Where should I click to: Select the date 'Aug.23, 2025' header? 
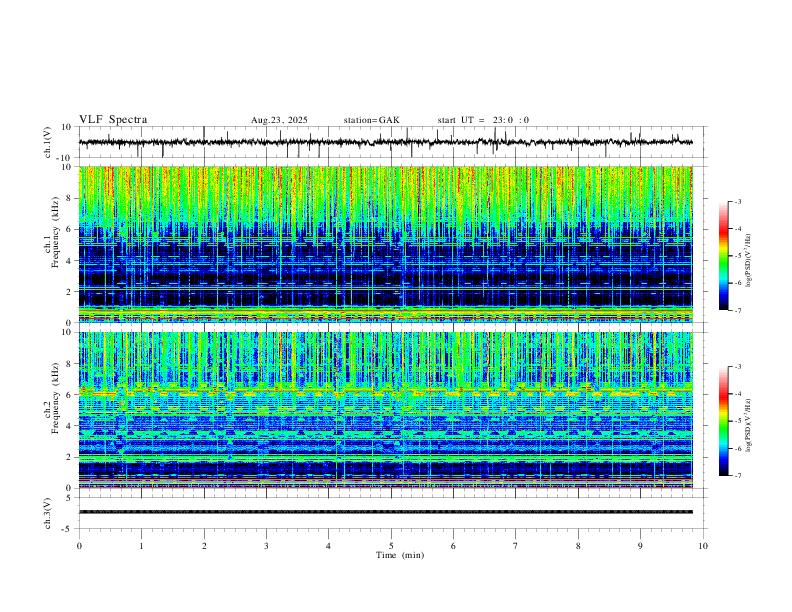click(279, 120)
